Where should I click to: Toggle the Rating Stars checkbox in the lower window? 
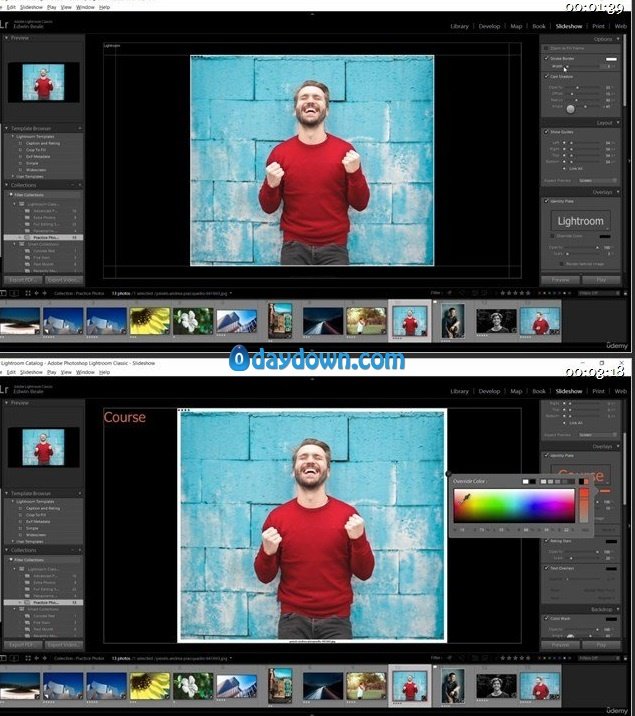click(x=546, y=541)
